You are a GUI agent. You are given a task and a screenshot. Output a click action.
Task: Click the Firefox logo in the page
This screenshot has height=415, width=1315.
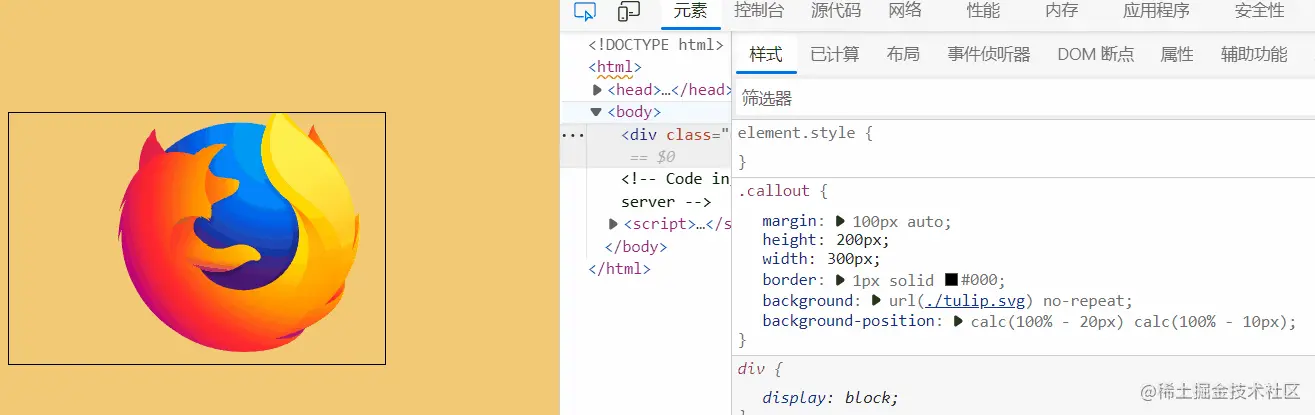[x=240, y=232]
